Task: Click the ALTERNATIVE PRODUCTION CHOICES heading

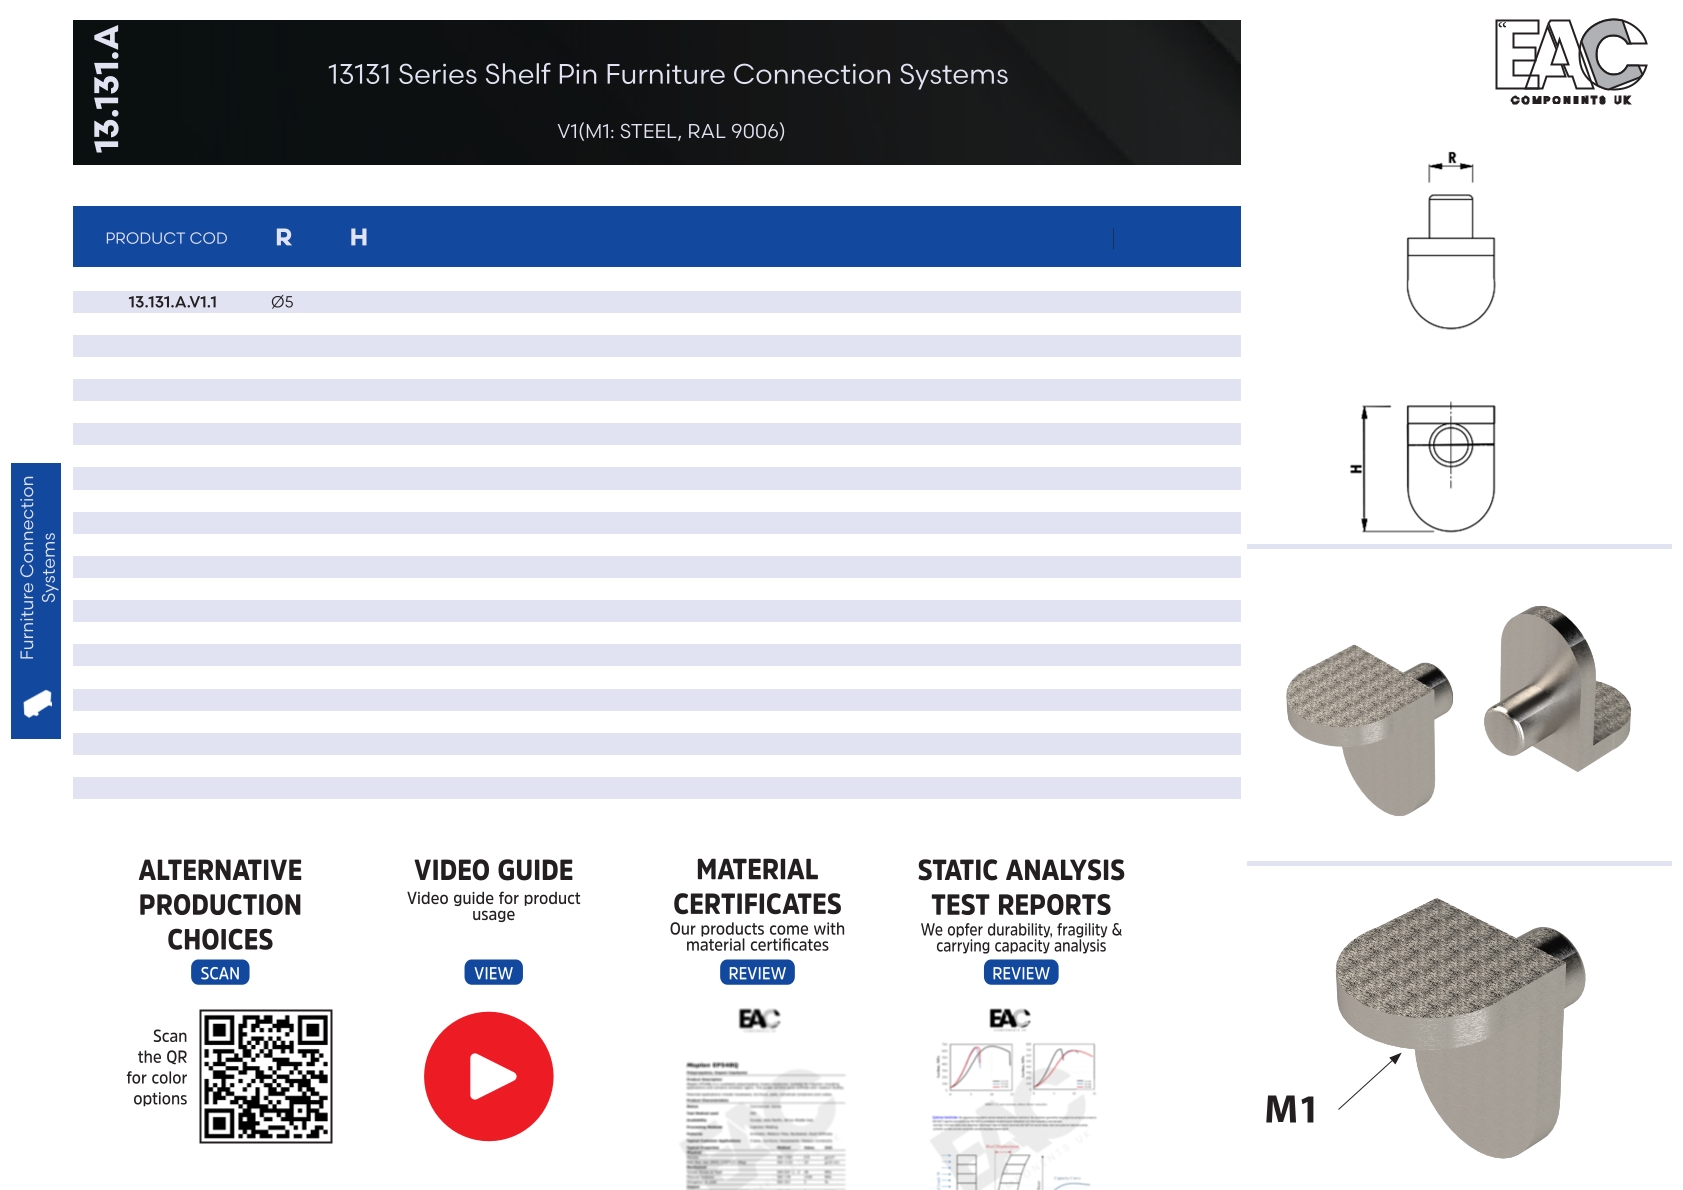Action: pyautogui.click(x=220, y=905)
